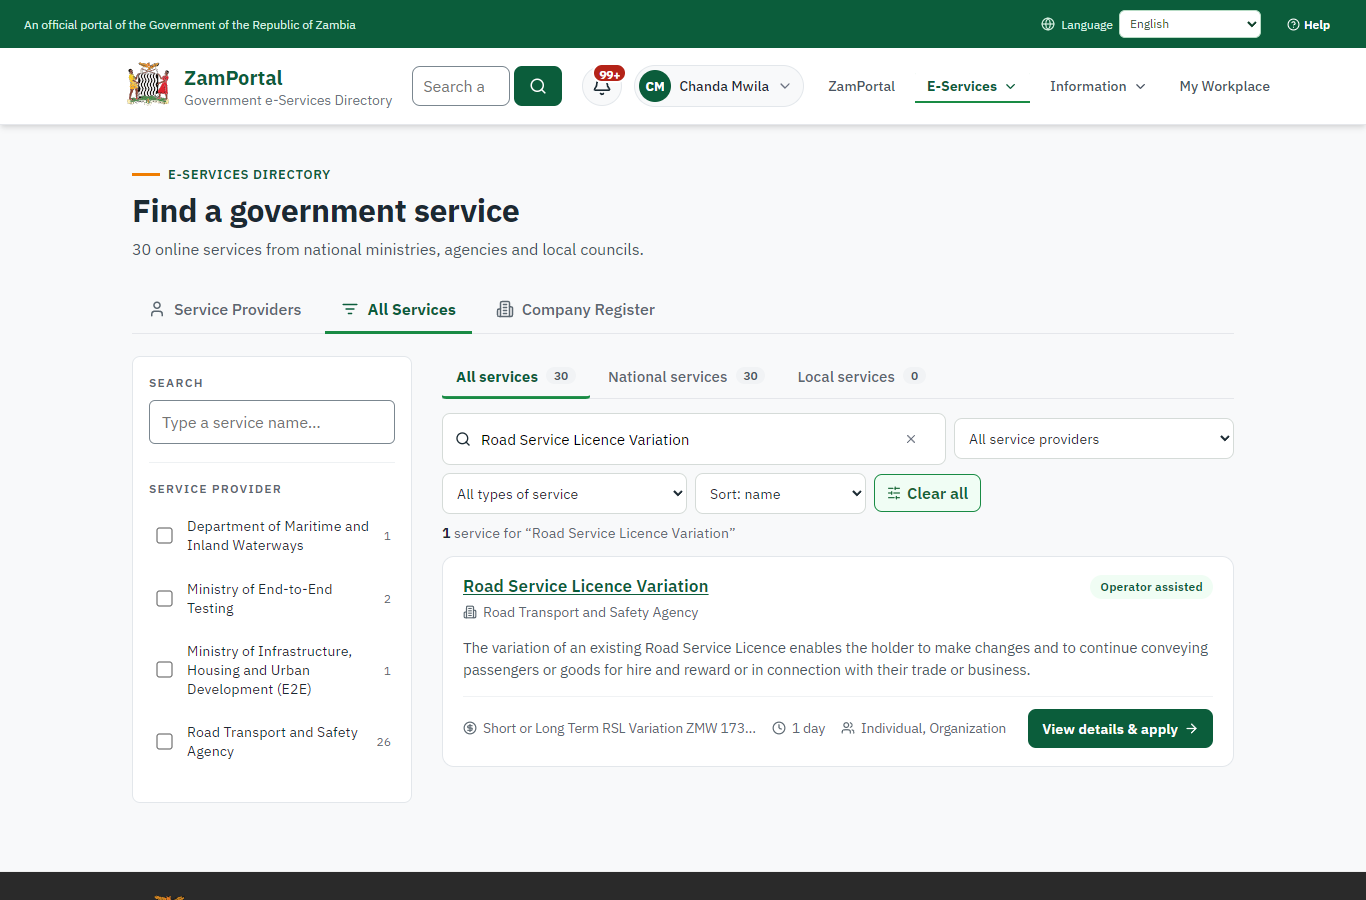
Task: Select the All services 30 sub-tab
Action: pyautogui.click(x=516, y=377)
